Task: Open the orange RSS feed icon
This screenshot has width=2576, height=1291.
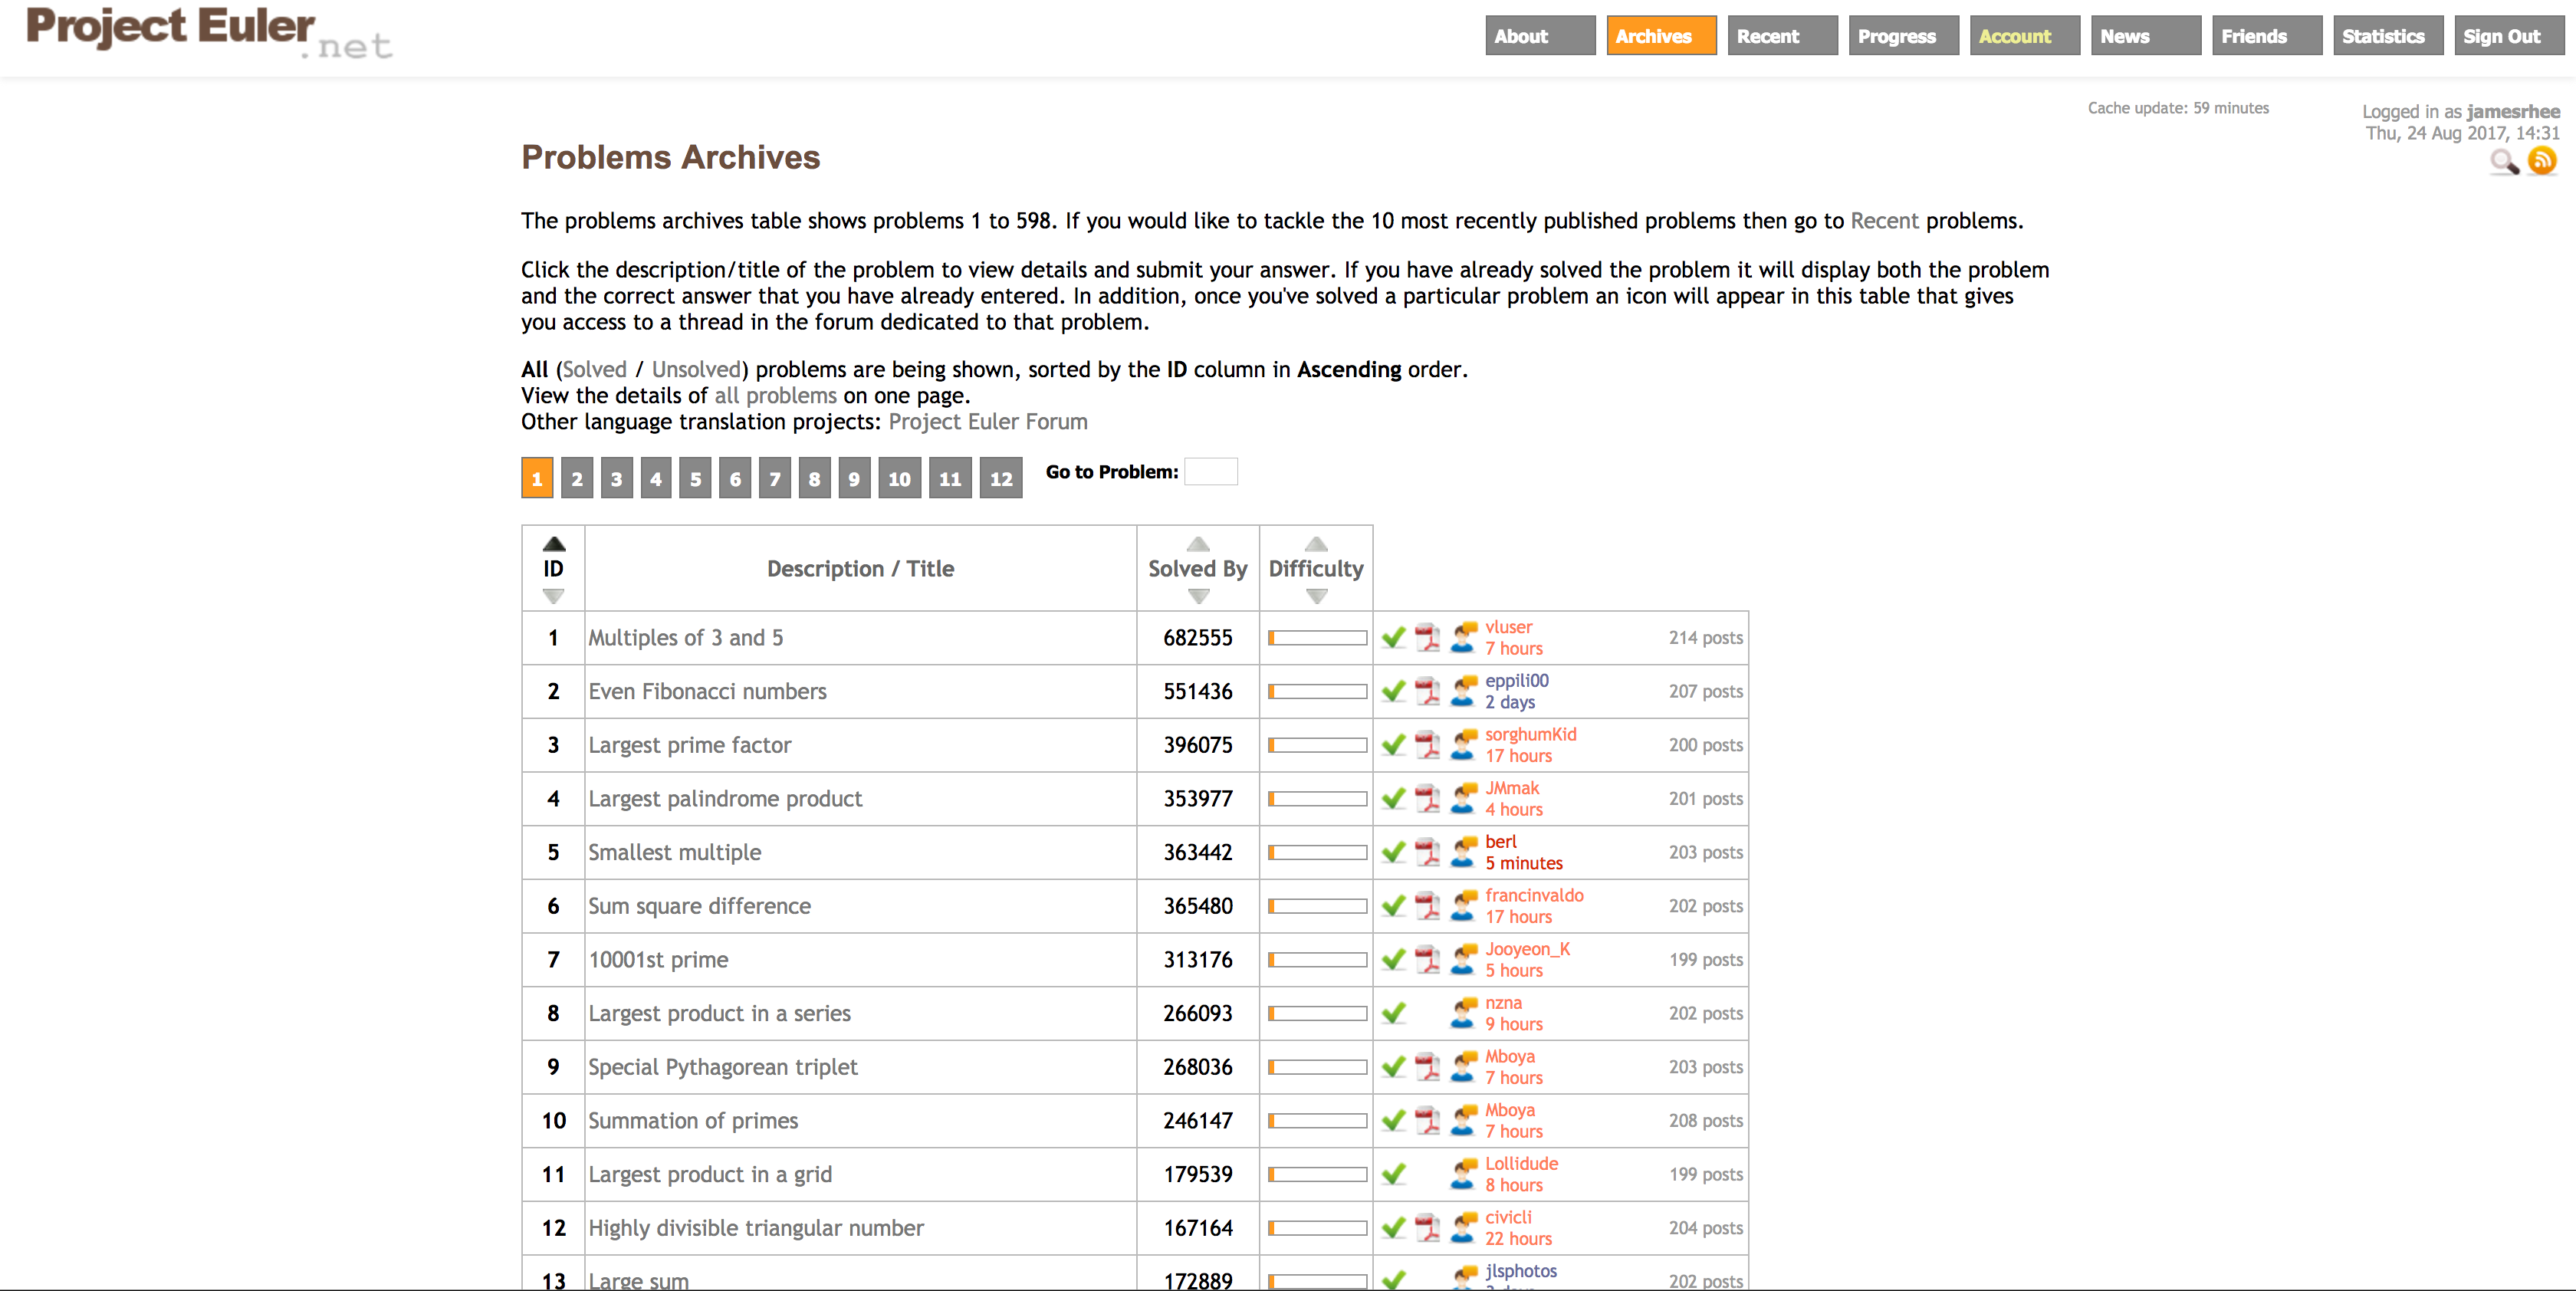Action: tap(2542, 160)
